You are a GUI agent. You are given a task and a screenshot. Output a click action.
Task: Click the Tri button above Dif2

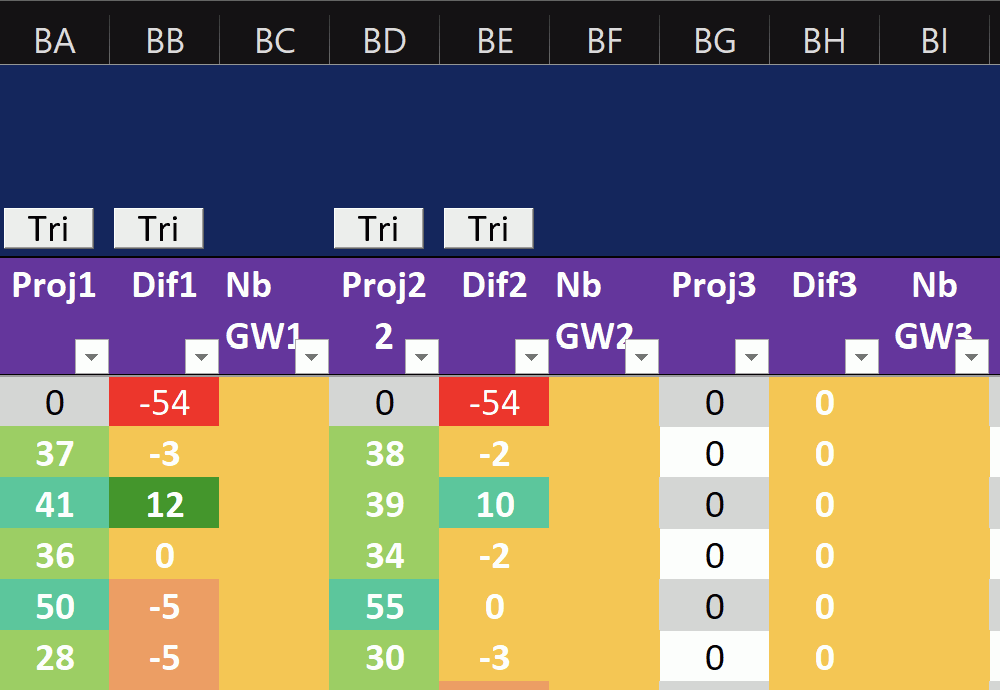(x=488, y=228)
